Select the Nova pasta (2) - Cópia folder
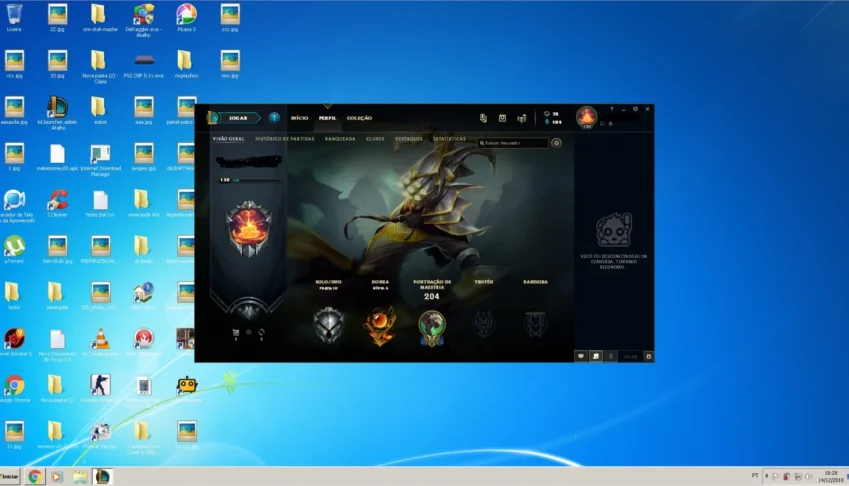 point(99,67)
